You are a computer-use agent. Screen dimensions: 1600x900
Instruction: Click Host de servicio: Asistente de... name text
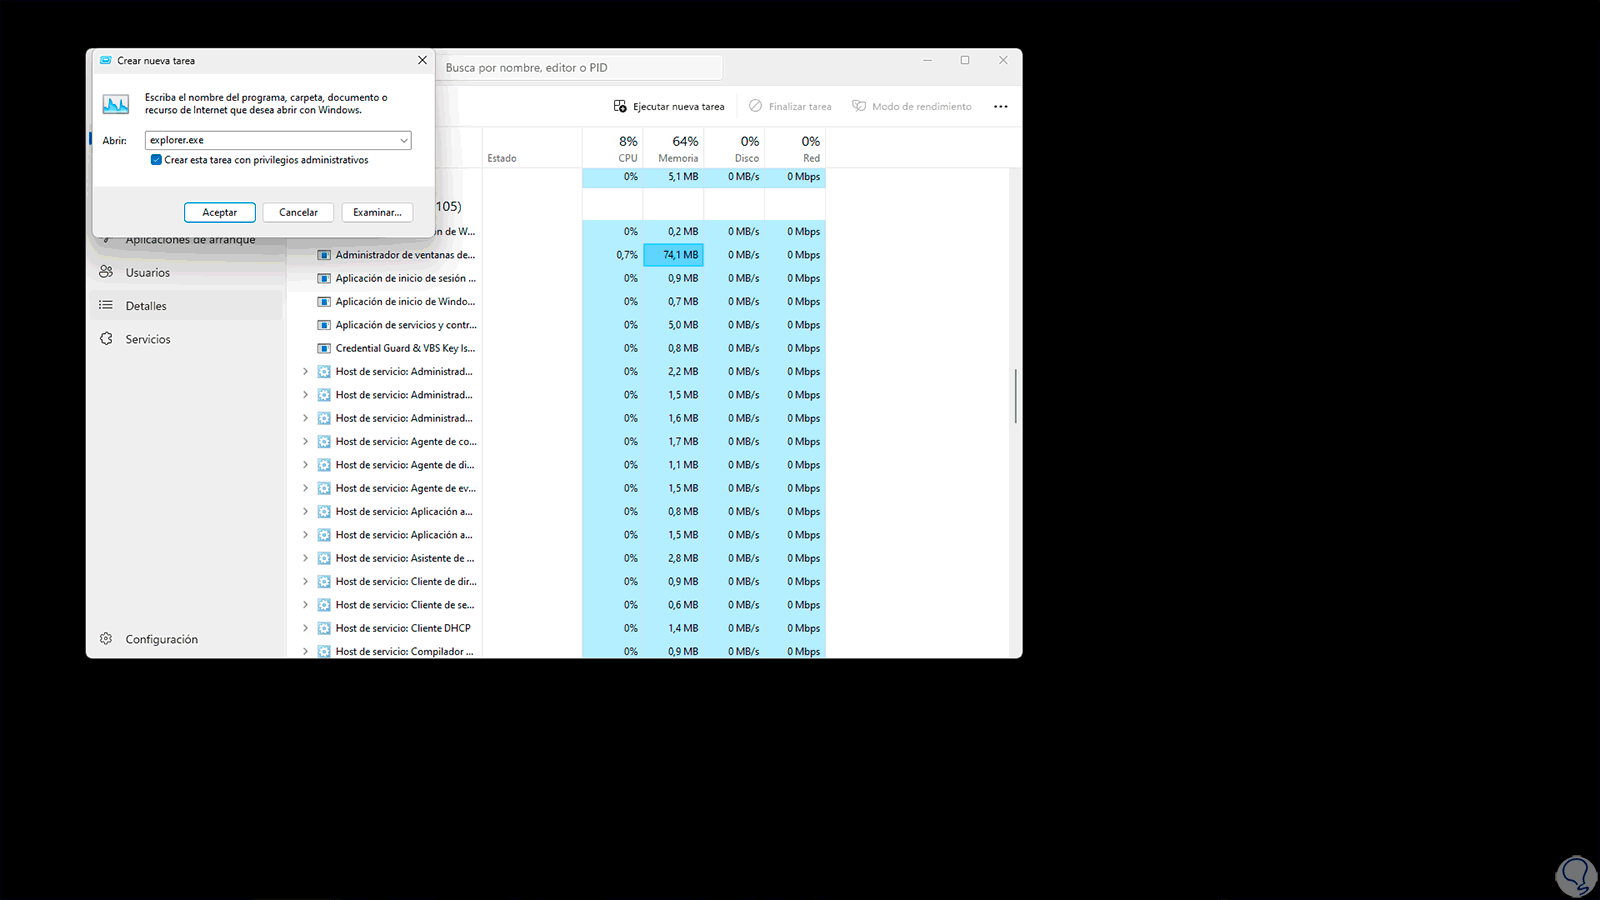pos(405,558)
